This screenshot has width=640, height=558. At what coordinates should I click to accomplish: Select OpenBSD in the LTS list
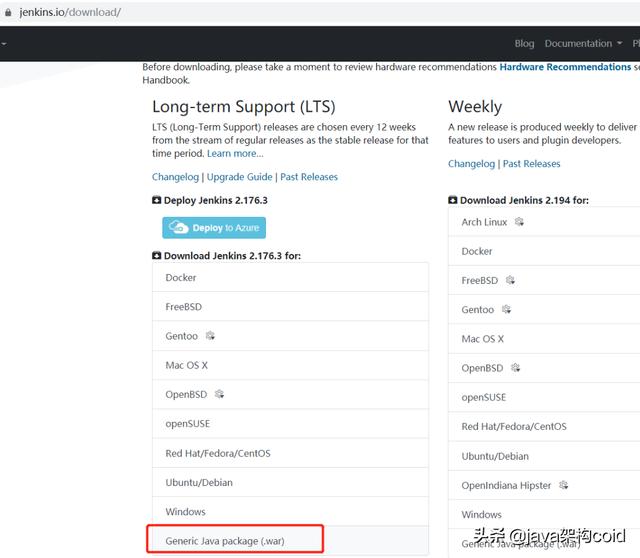[x=290, y=394]
